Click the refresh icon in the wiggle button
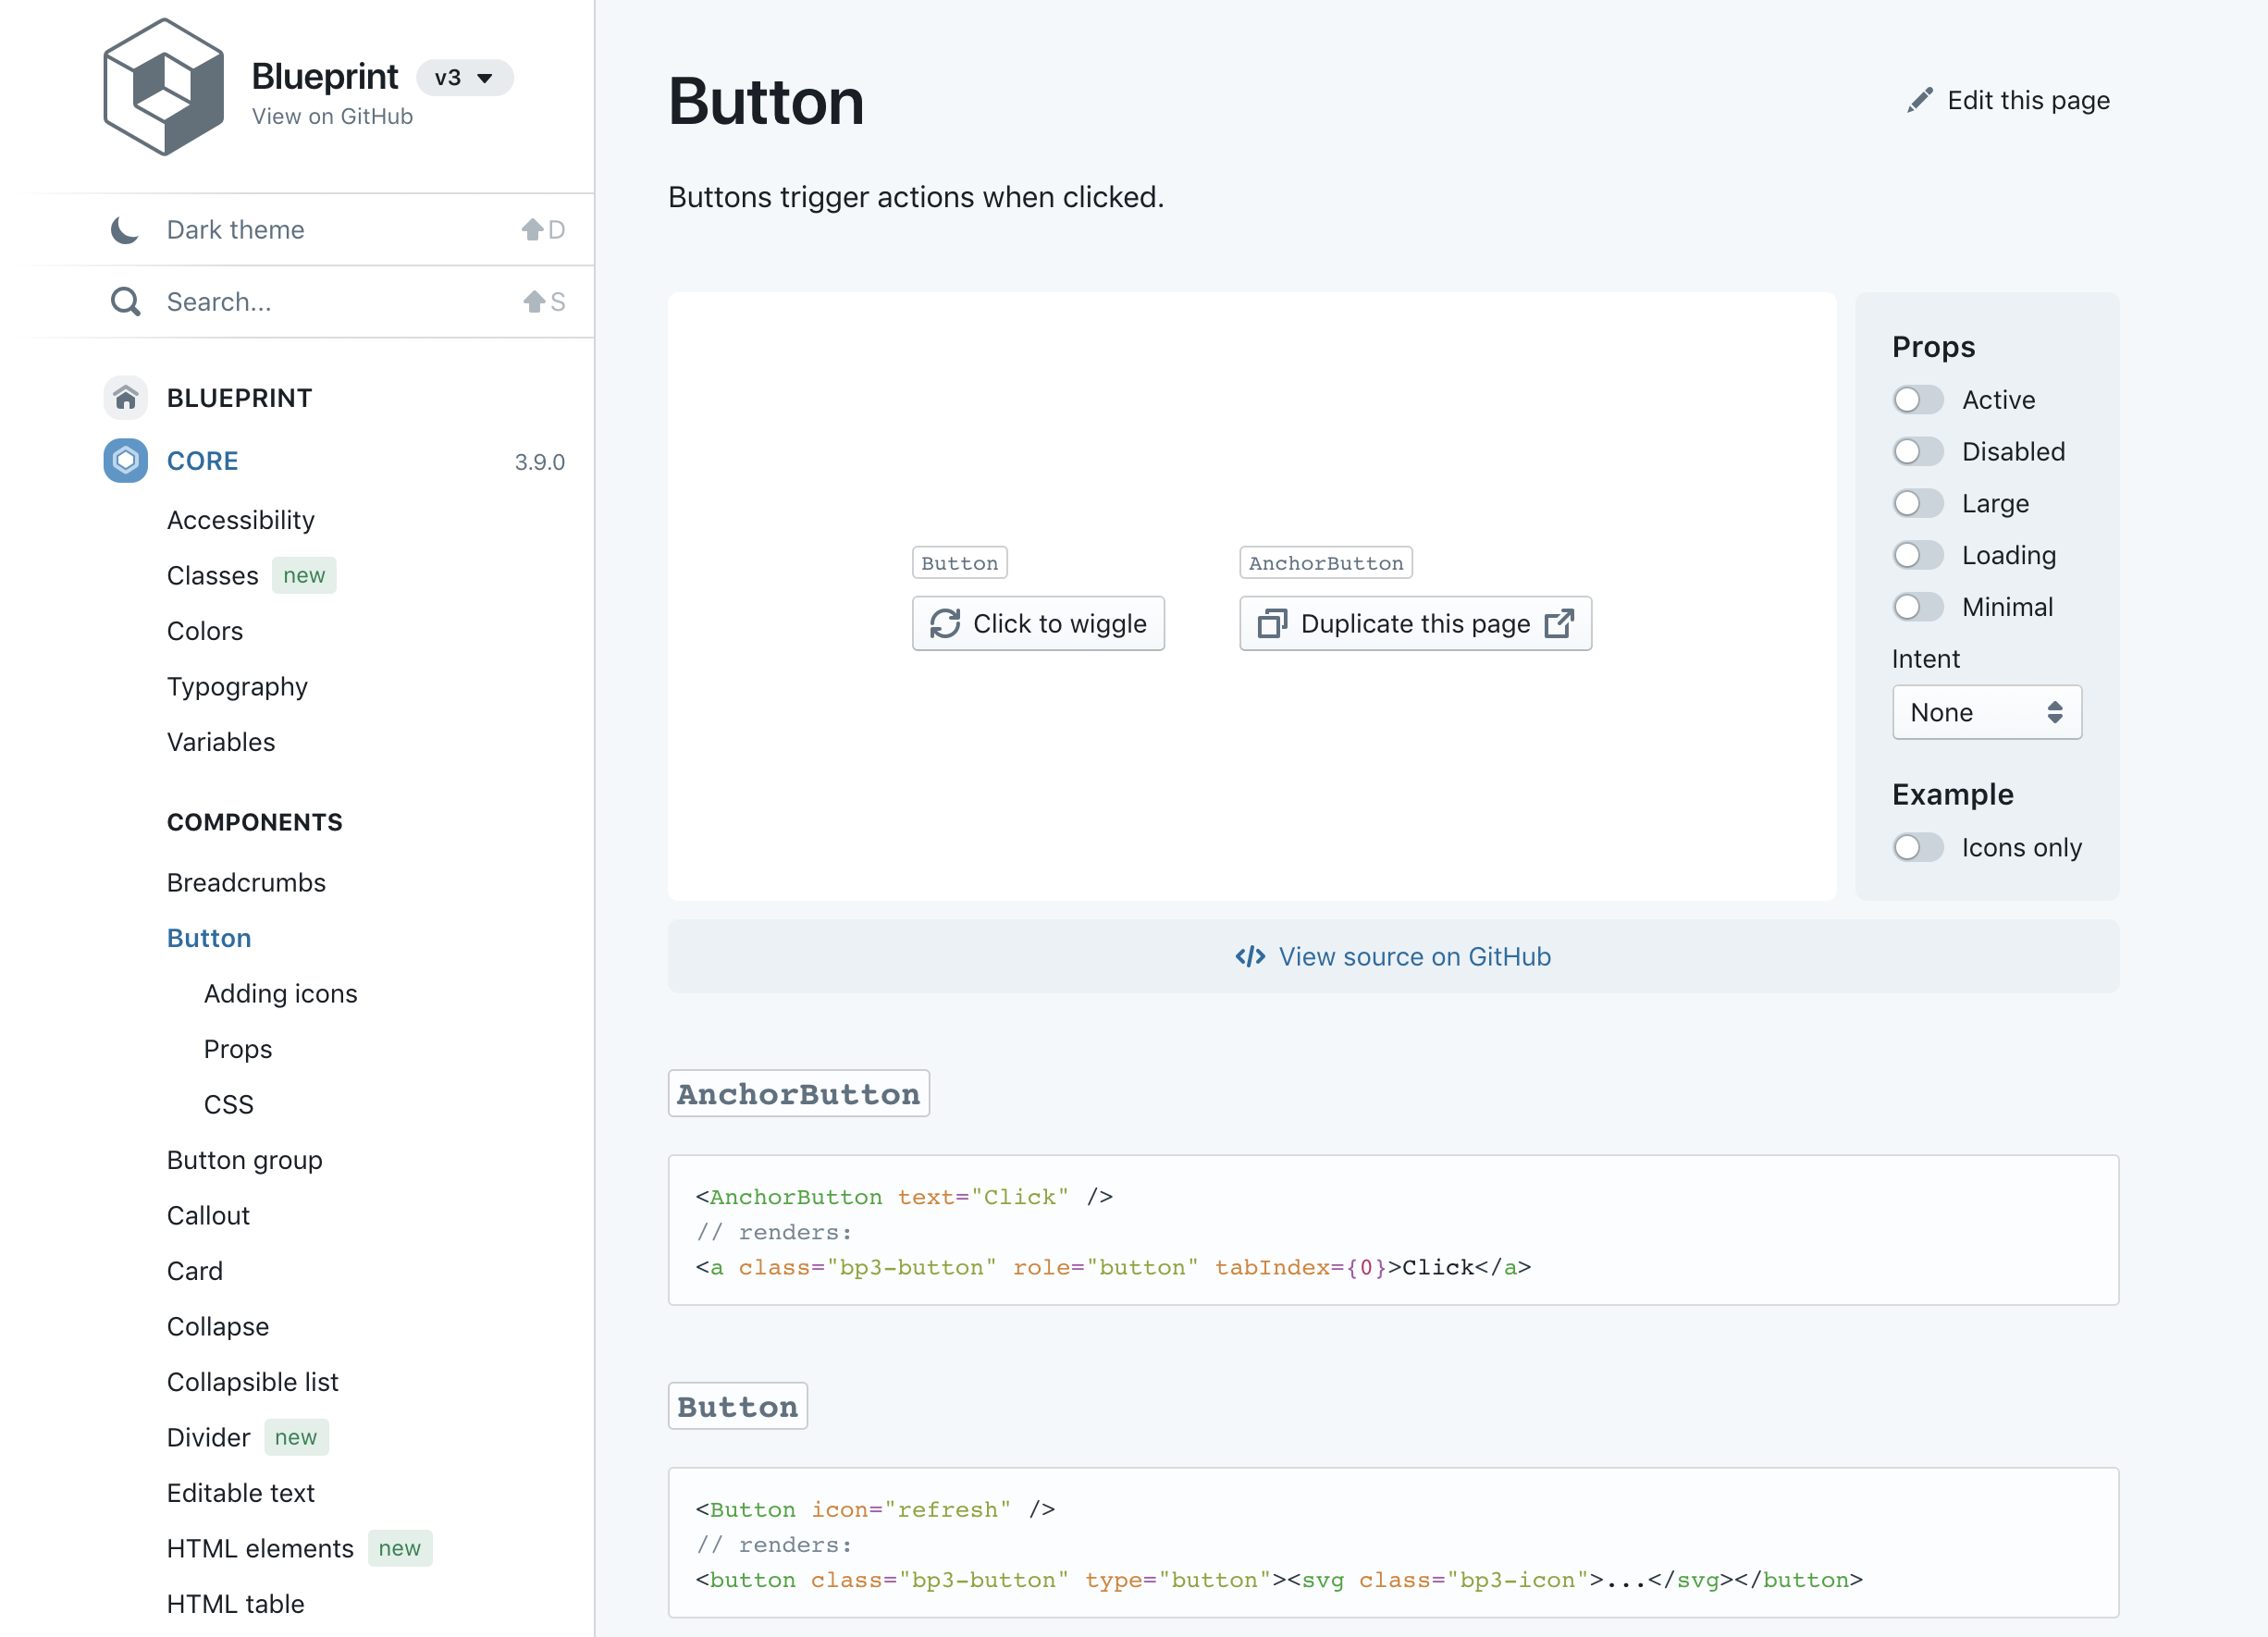 (x=945, y=624)
